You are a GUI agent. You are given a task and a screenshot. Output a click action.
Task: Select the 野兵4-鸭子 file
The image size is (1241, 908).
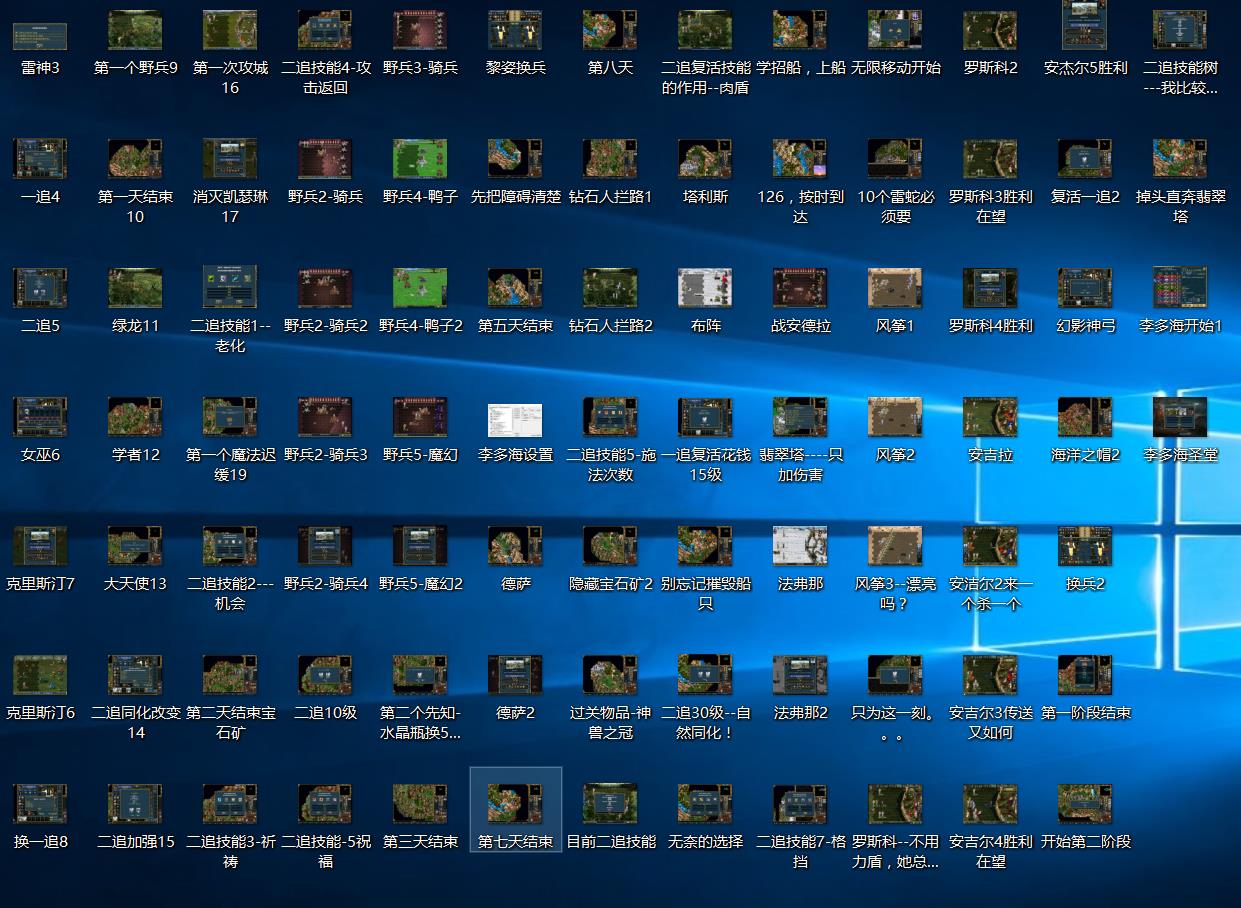pos(420,160)
